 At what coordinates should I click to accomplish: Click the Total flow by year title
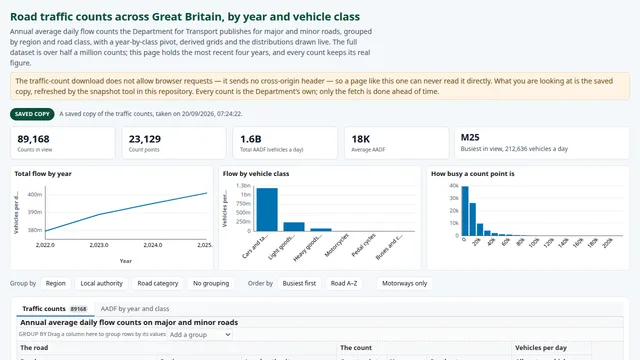43,173
